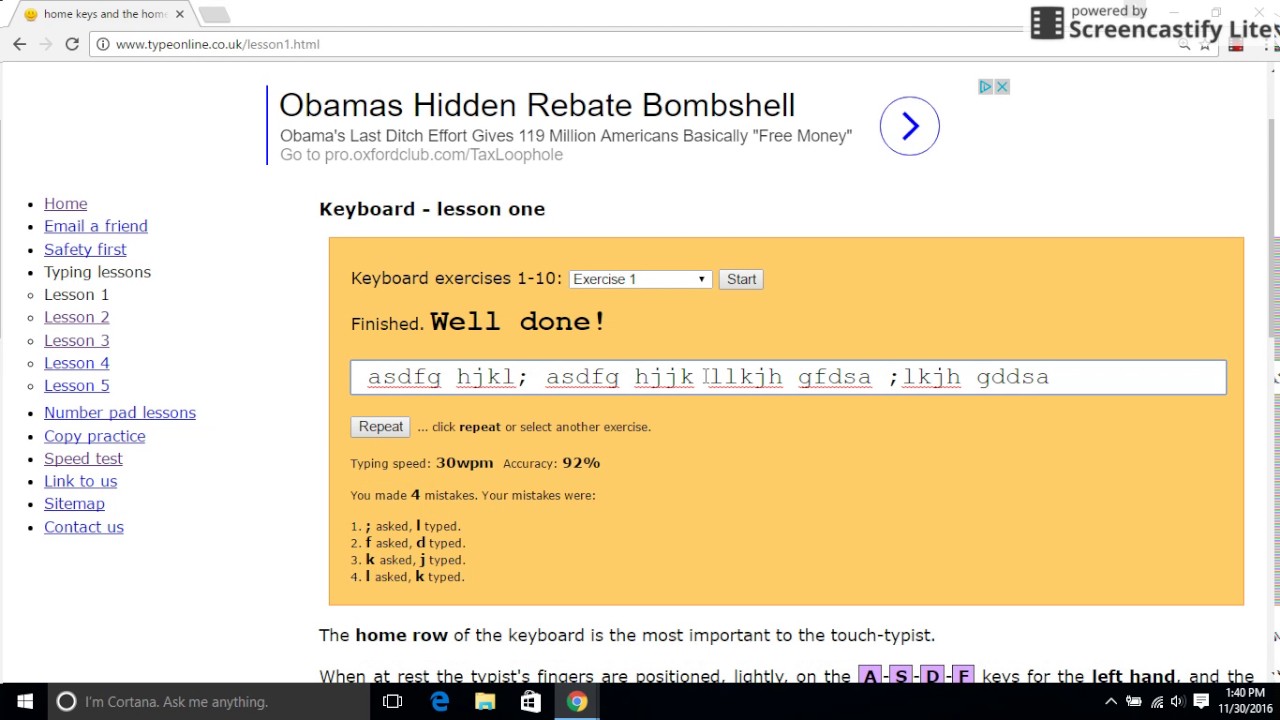Go to Lesson 3
The image size is (1280, 720).
point(76,340)
